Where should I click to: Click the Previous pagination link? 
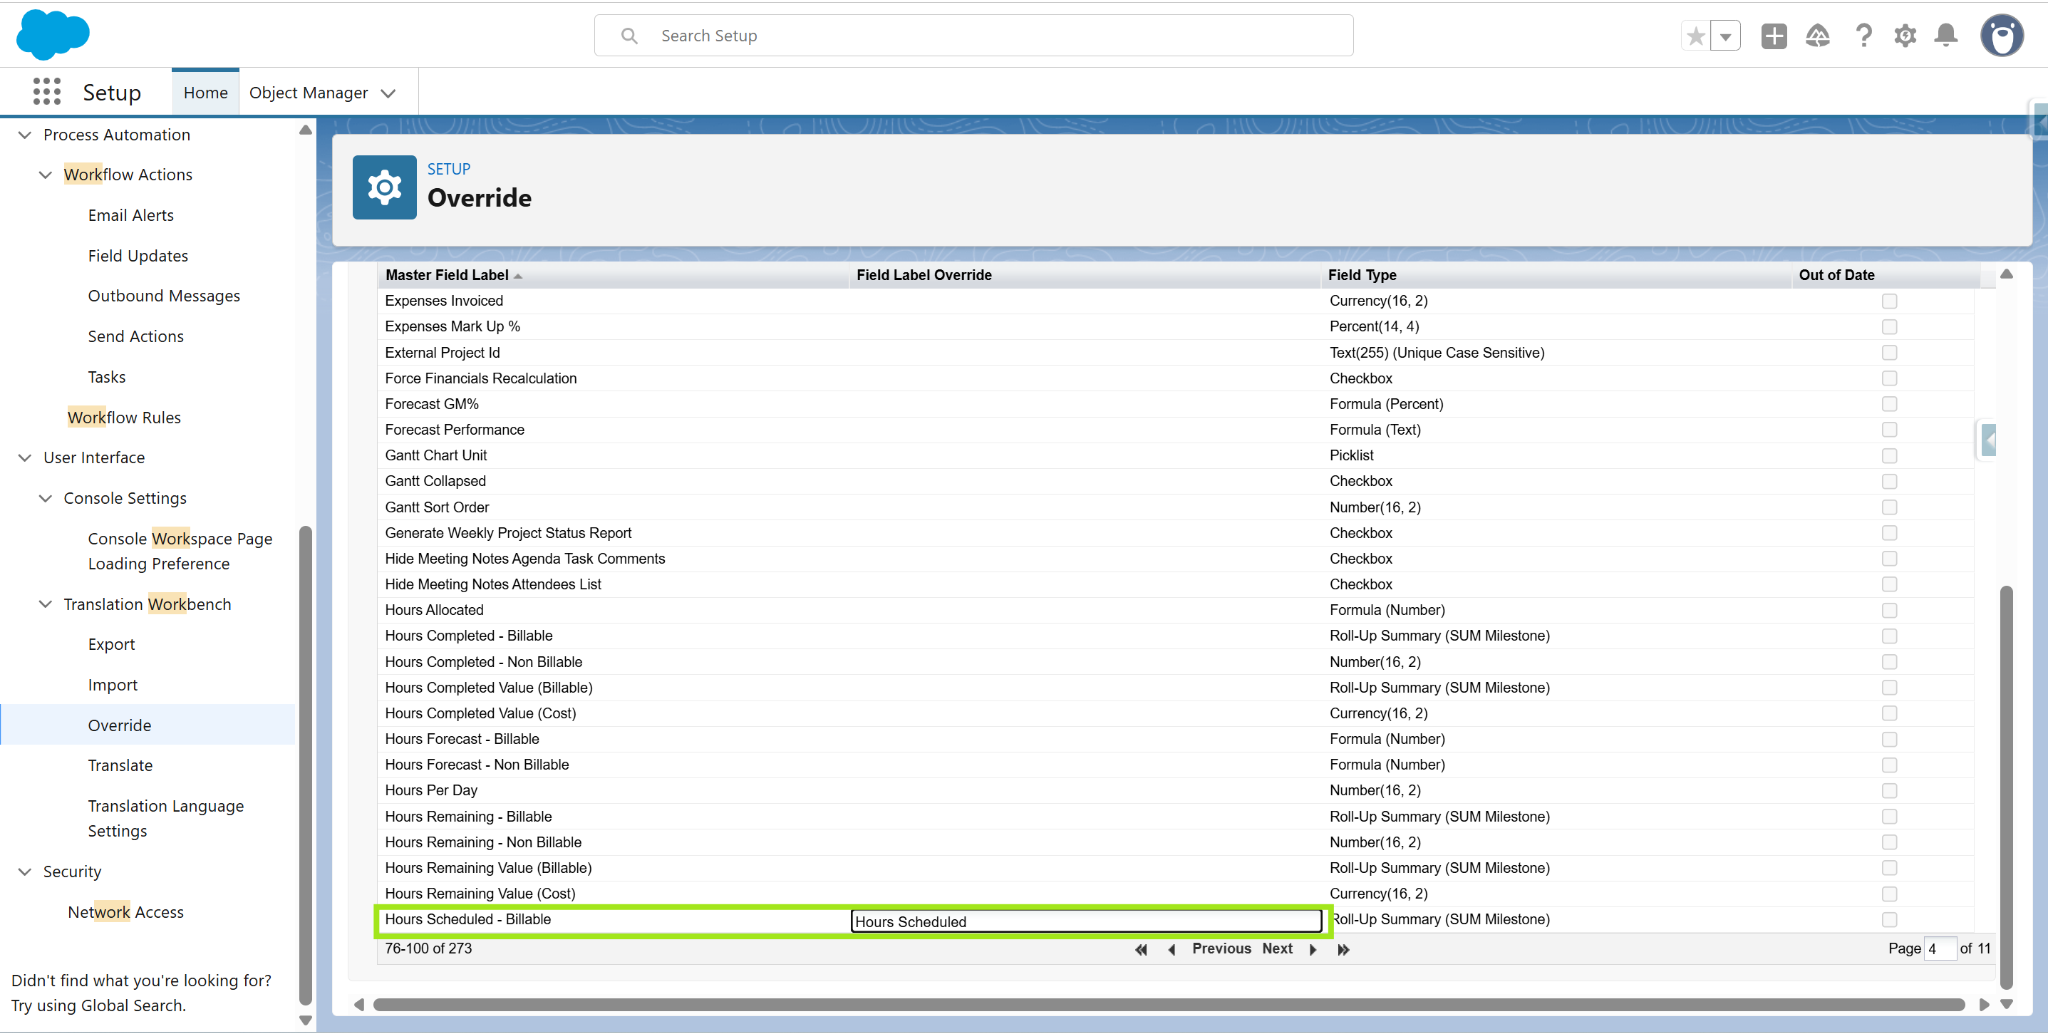tap(1221, 949)
